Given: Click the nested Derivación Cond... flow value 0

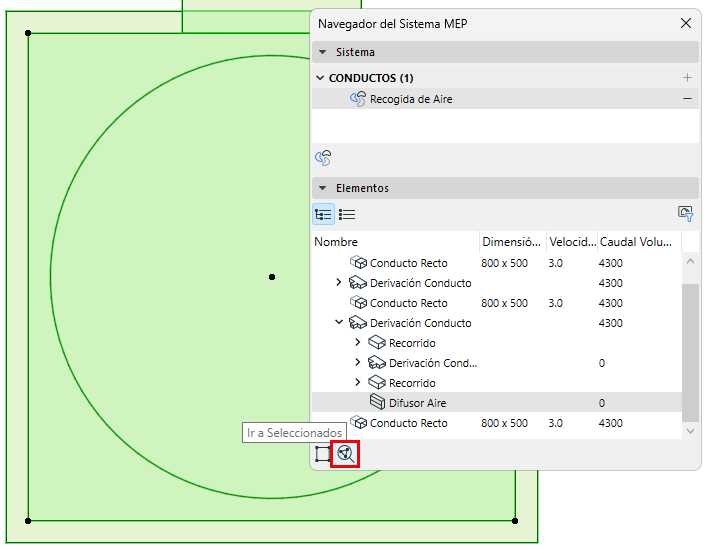Looking at the screenshot, I should [602, 363].
